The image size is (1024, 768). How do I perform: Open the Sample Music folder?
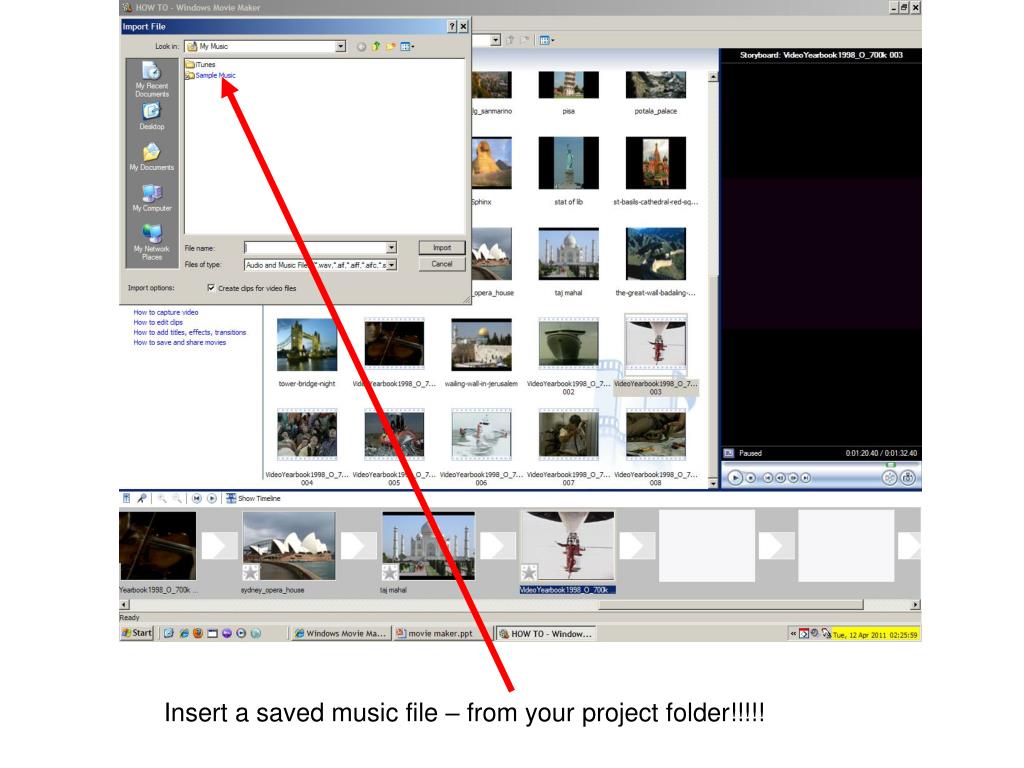tap(210, 75)
